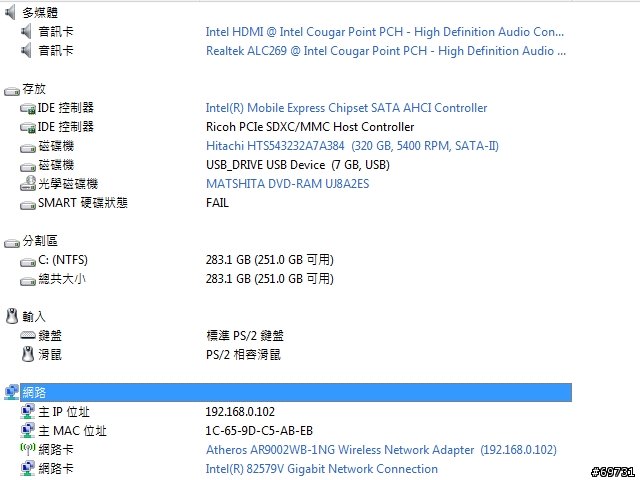This screenshot has height=480, width=640.
Task: Click the speaker icon on the Realtek ALC269 row
Action: tap(26, 51)
